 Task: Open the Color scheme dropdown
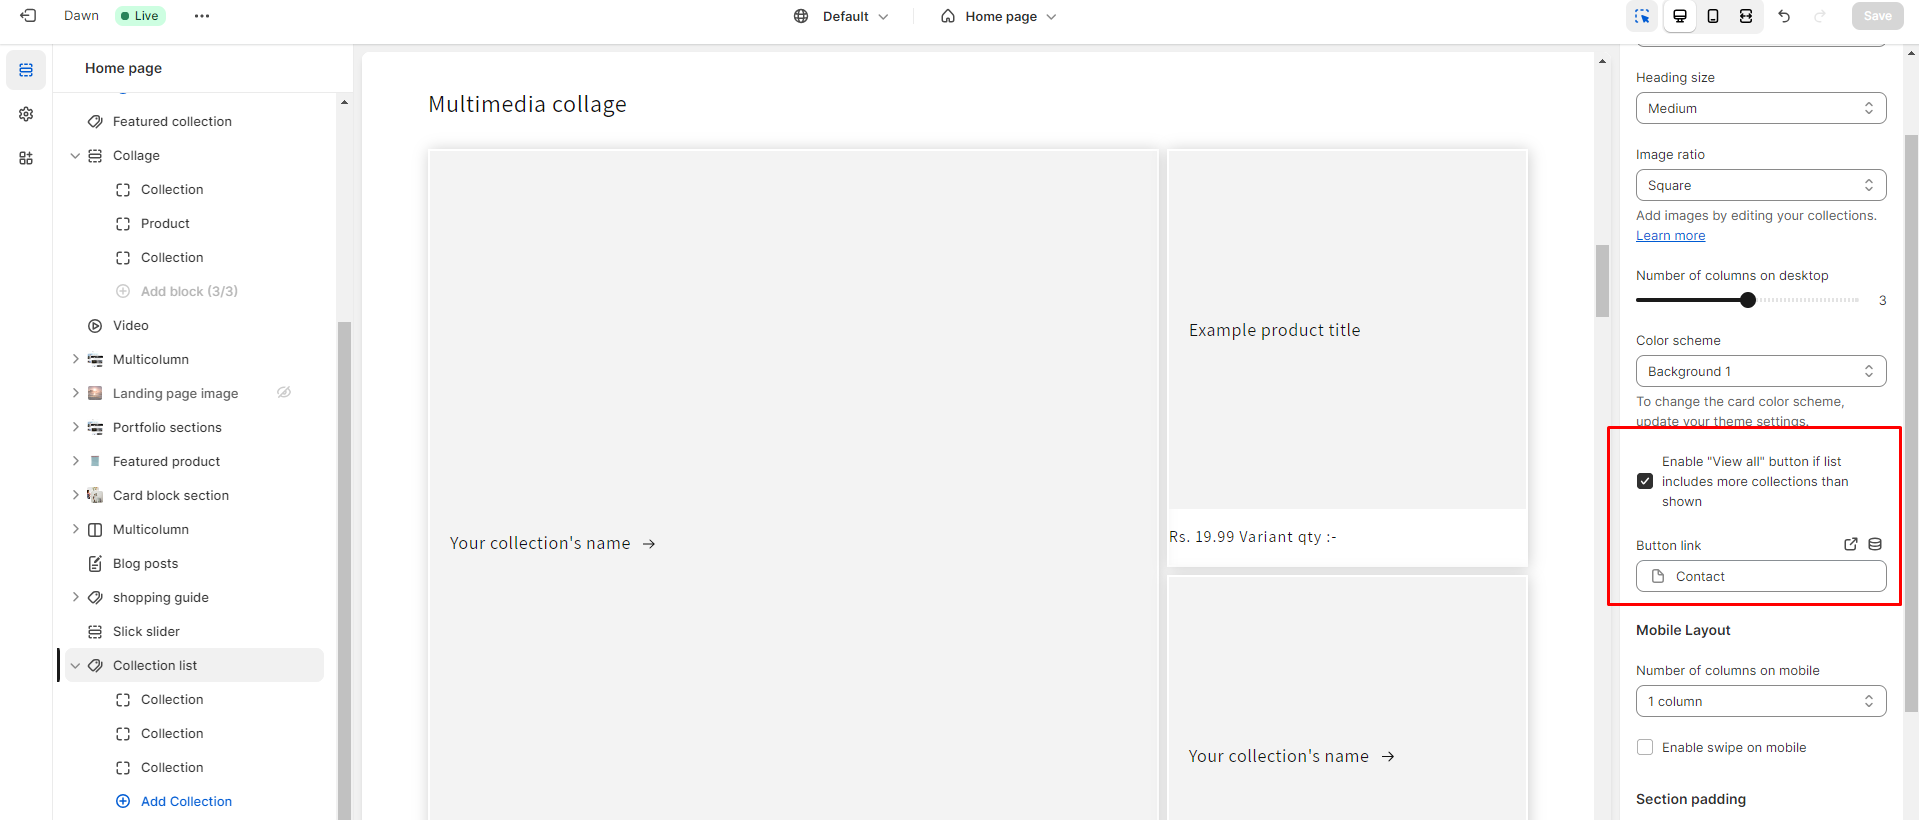1760,371
